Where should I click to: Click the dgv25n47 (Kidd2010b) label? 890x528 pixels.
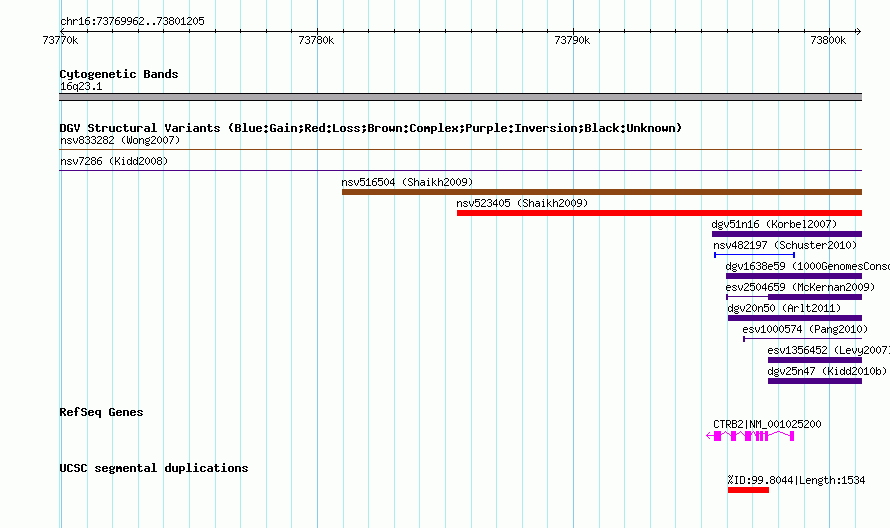[827, 371]
